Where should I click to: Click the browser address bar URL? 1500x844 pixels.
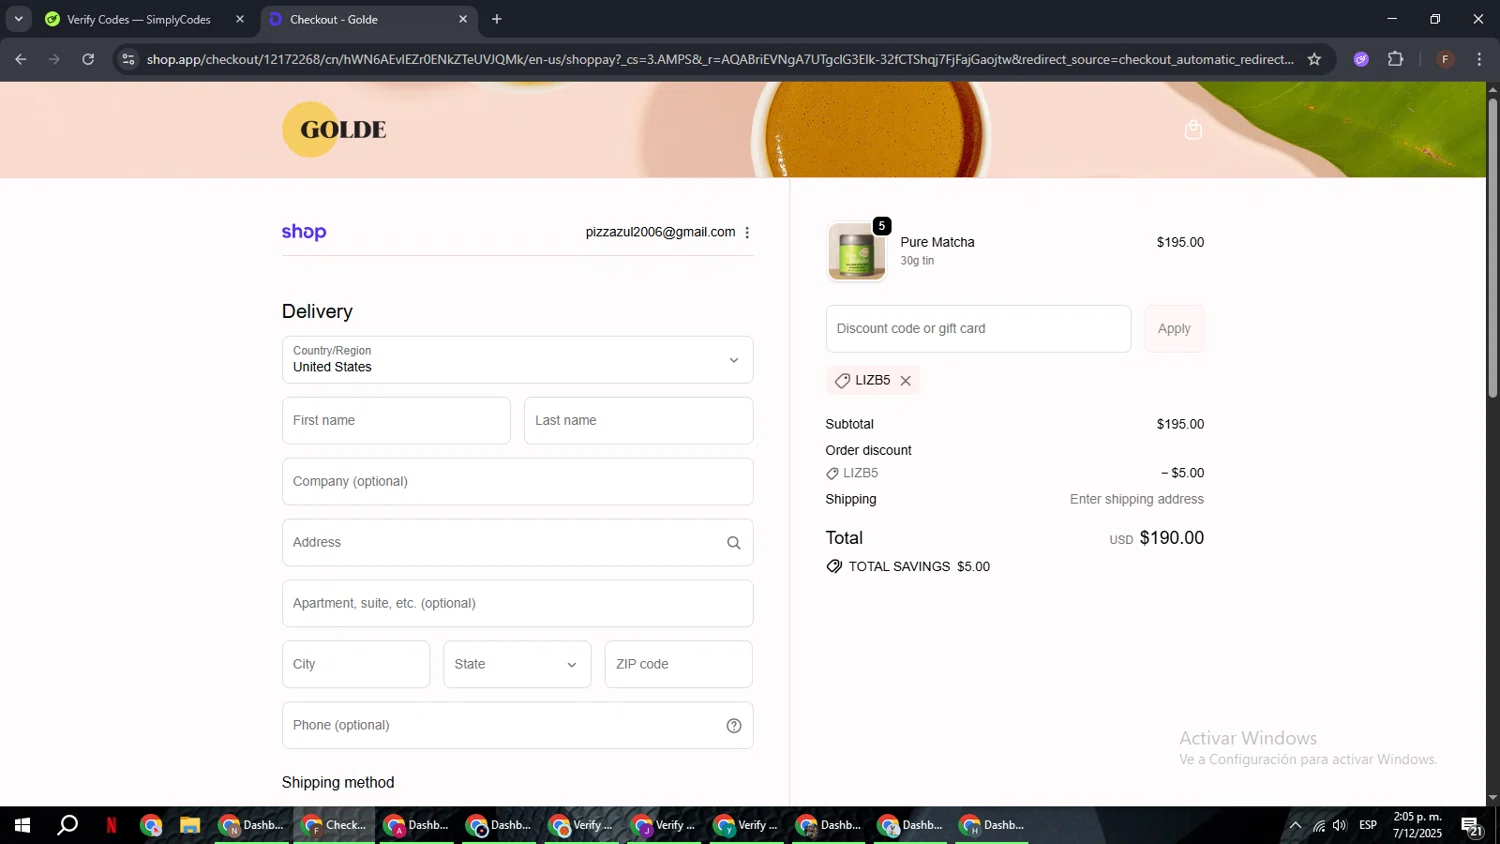pyautogui.click(x=720, y=59)
